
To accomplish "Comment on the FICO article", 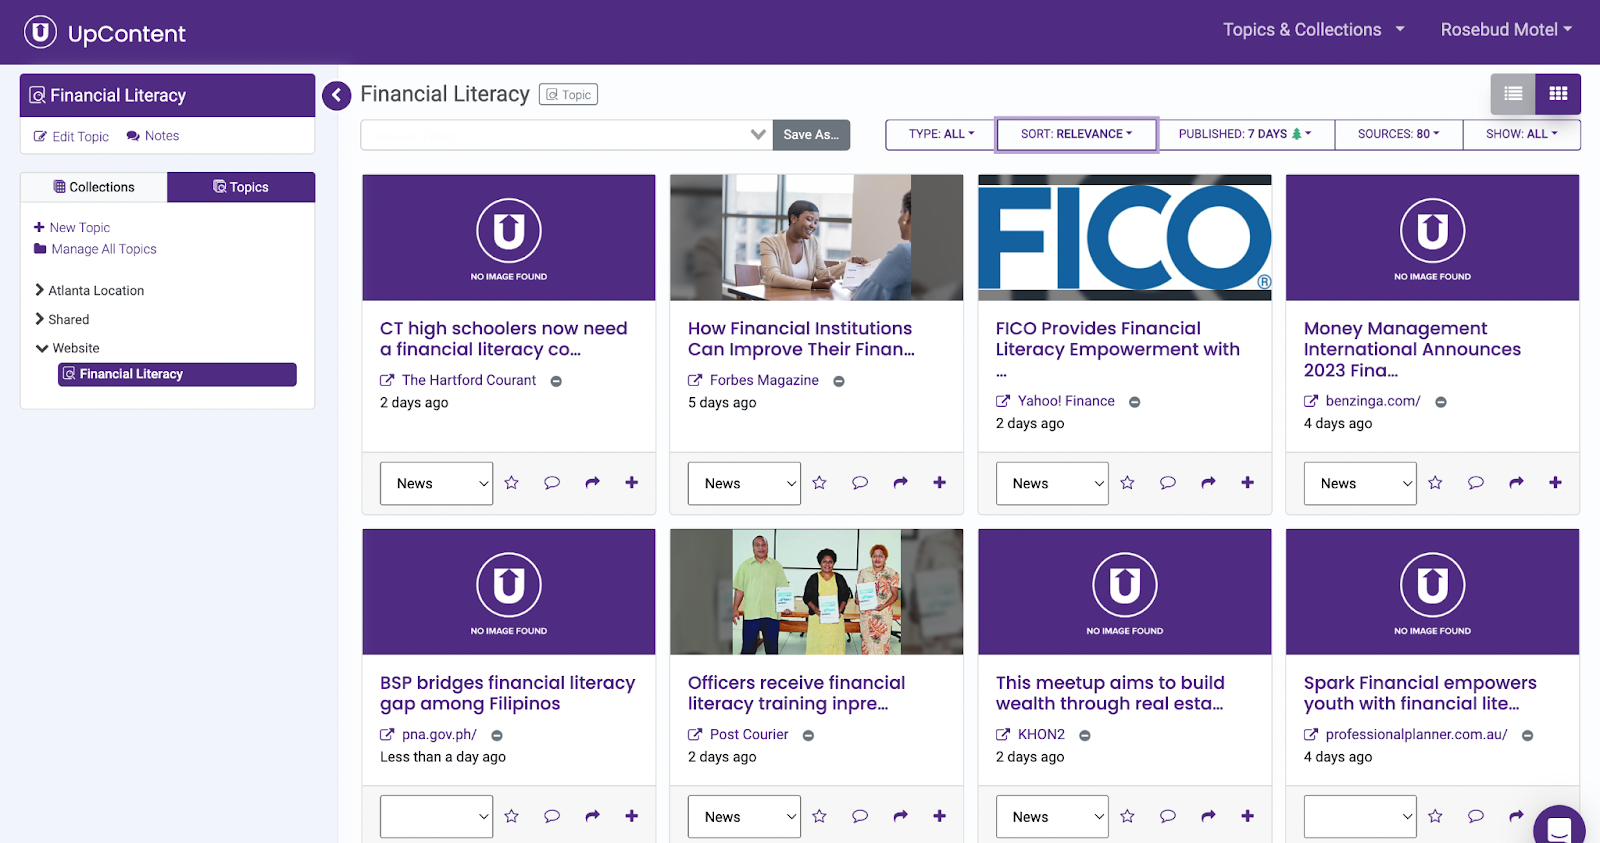I will click(1168, 483).
